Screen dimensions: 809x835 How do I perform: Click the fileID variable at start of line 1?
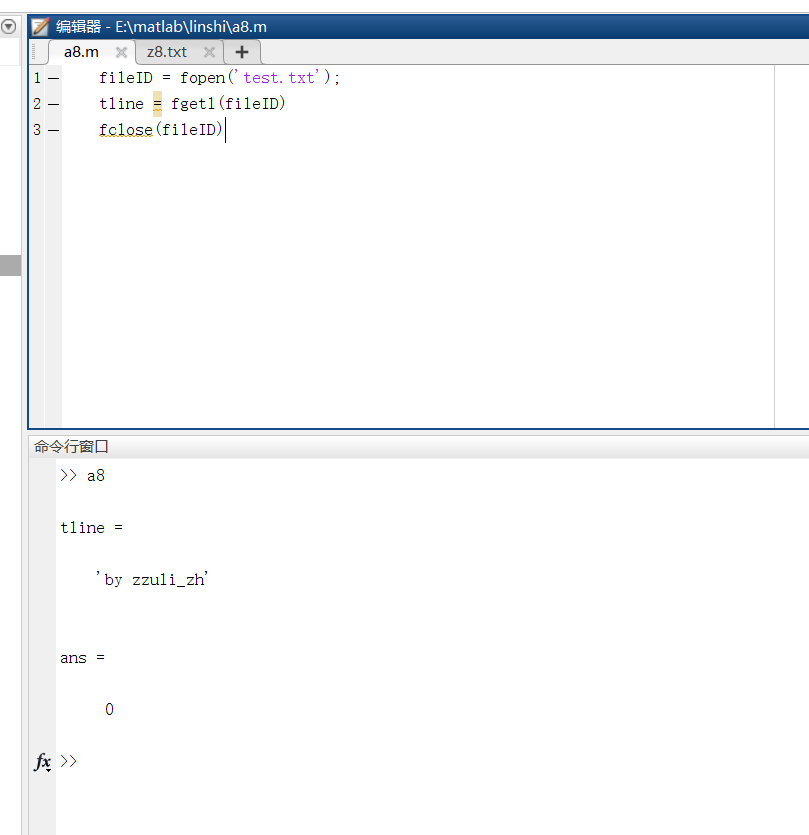pyautogui.click(x=126, y=78)
